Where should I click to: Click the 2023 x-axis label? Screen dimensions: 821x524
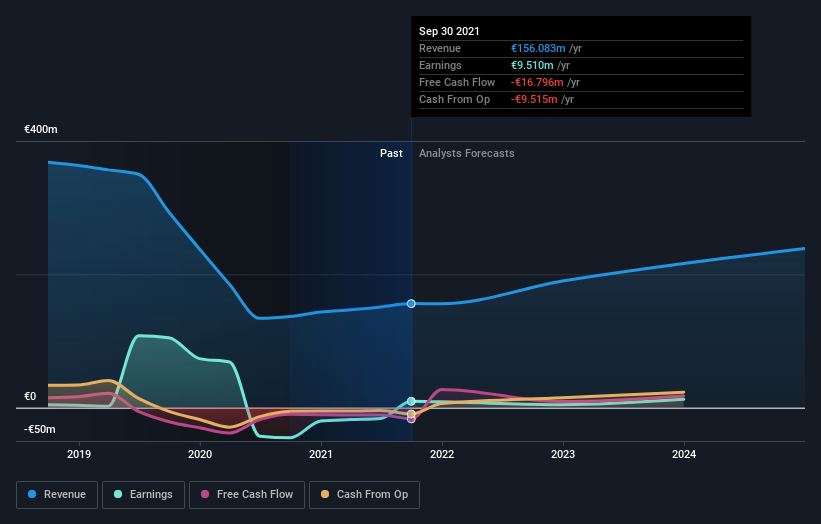tap(563, 454)
